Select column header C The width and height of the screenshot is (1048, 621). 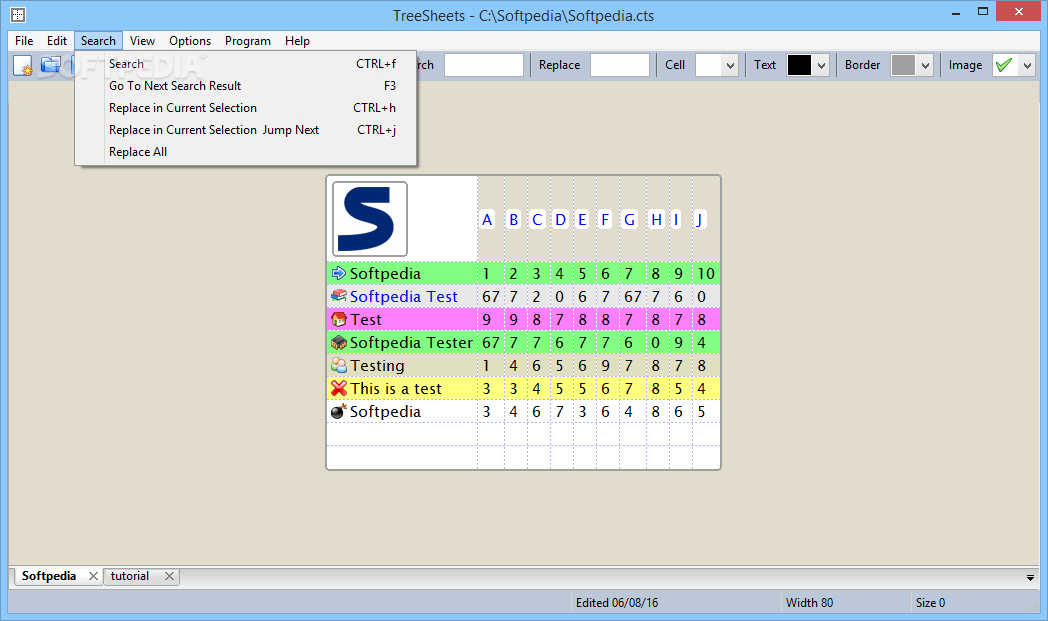click(537, 219)
